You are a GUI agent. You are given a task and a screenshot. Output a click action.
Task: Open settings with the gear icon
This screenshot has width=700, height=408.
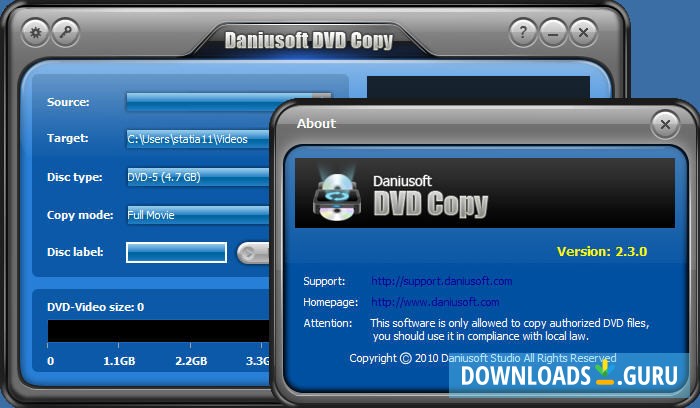(x=36, y=33)
